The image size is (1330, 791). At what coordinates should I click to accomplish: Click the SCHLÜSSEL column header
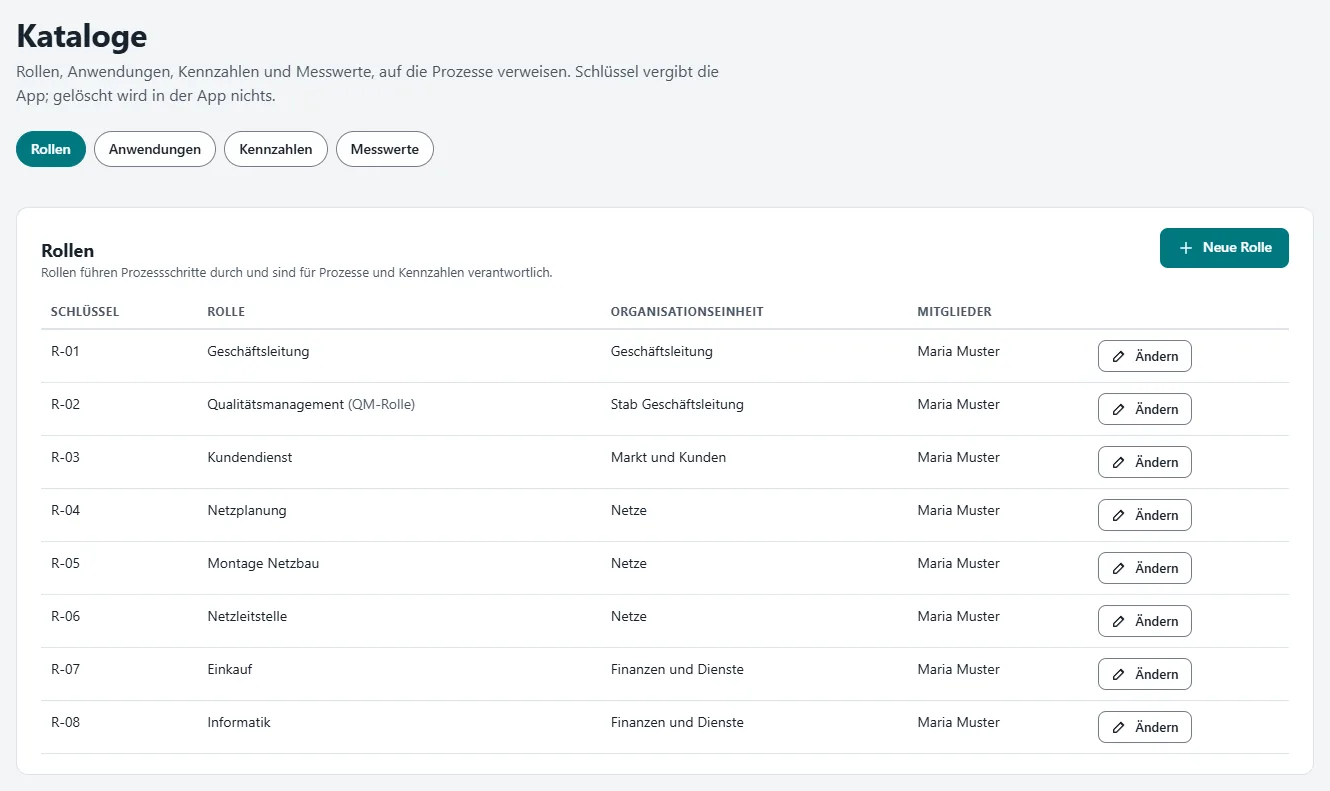[85, 312]
